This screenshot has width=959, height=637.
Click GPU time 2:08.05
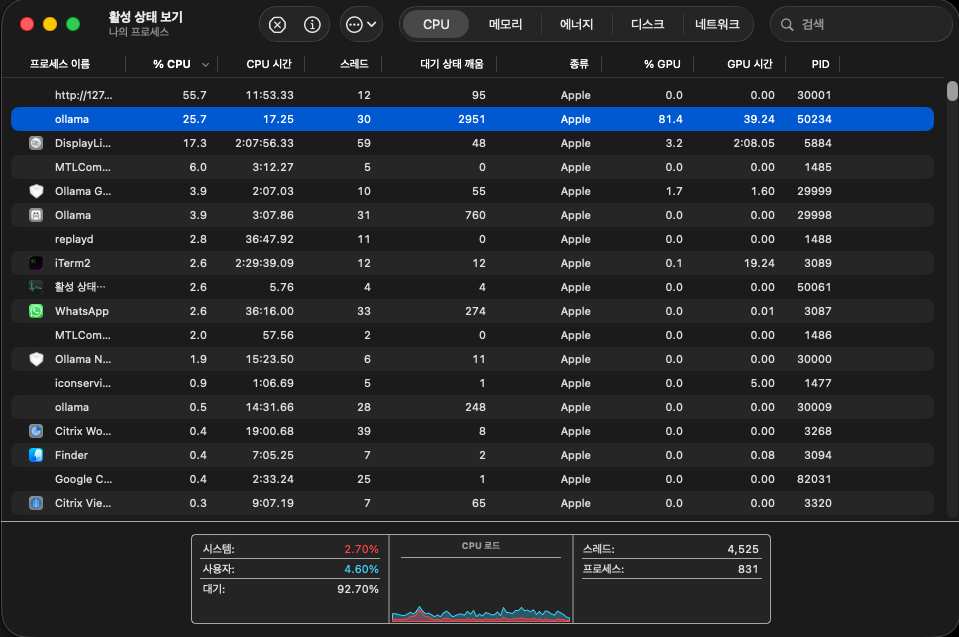(754, 143)
